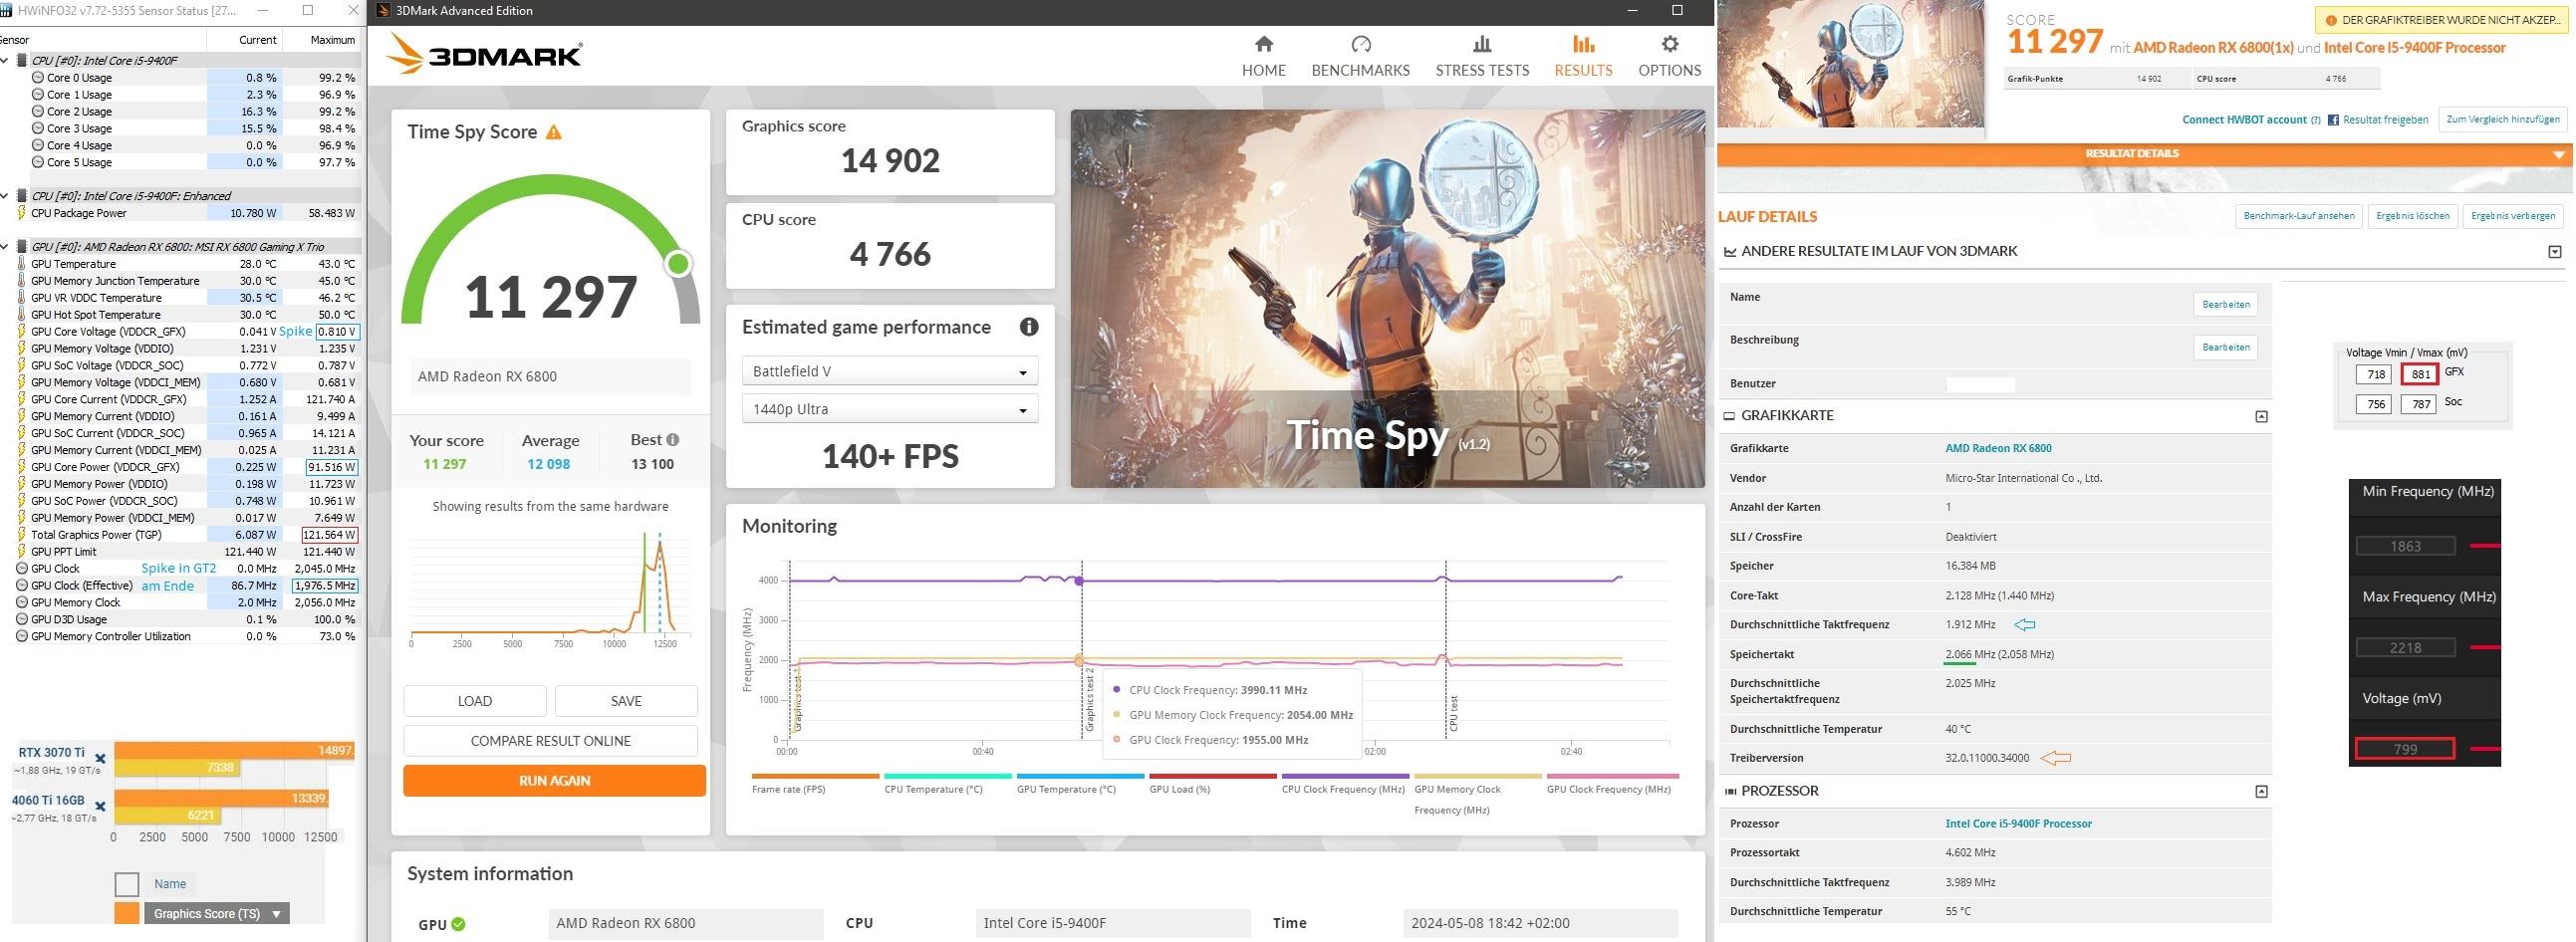The width and height of the screenshot is (2576, 942).
Task: Click the (?) help icon after Connect HWBOT account
Action: (2316, 120)
